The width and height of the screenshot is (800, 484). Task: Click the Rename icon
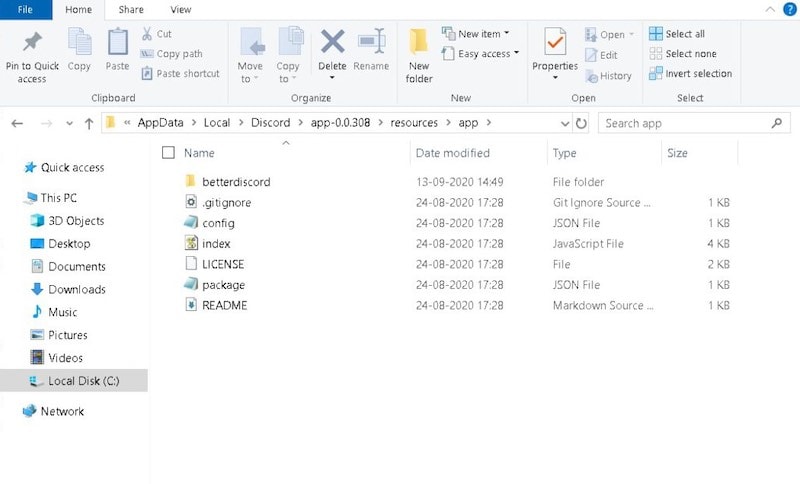point(371,41)
